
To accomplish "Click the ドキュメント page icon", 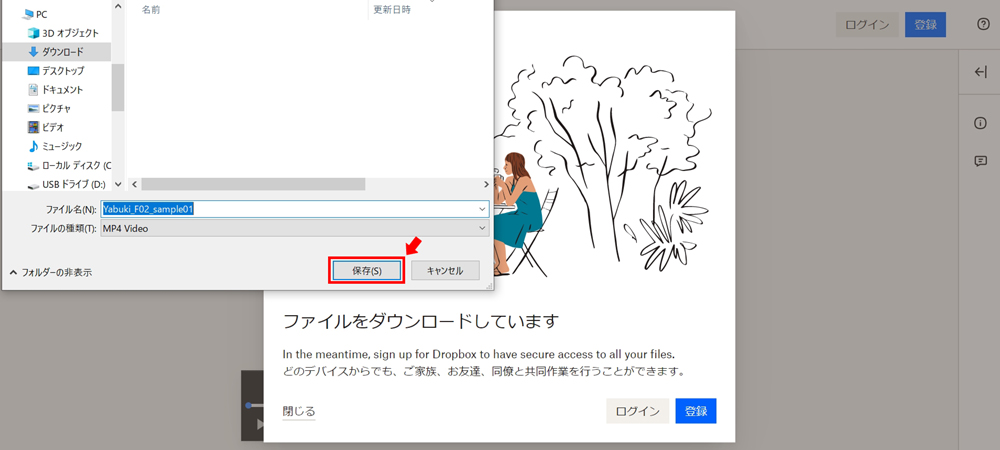I will click(33, 90).
